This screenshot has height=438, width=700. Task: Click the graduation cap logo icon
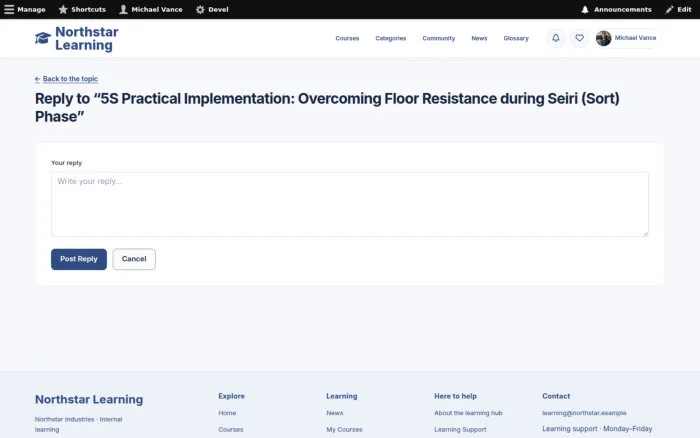pos(43,38)
